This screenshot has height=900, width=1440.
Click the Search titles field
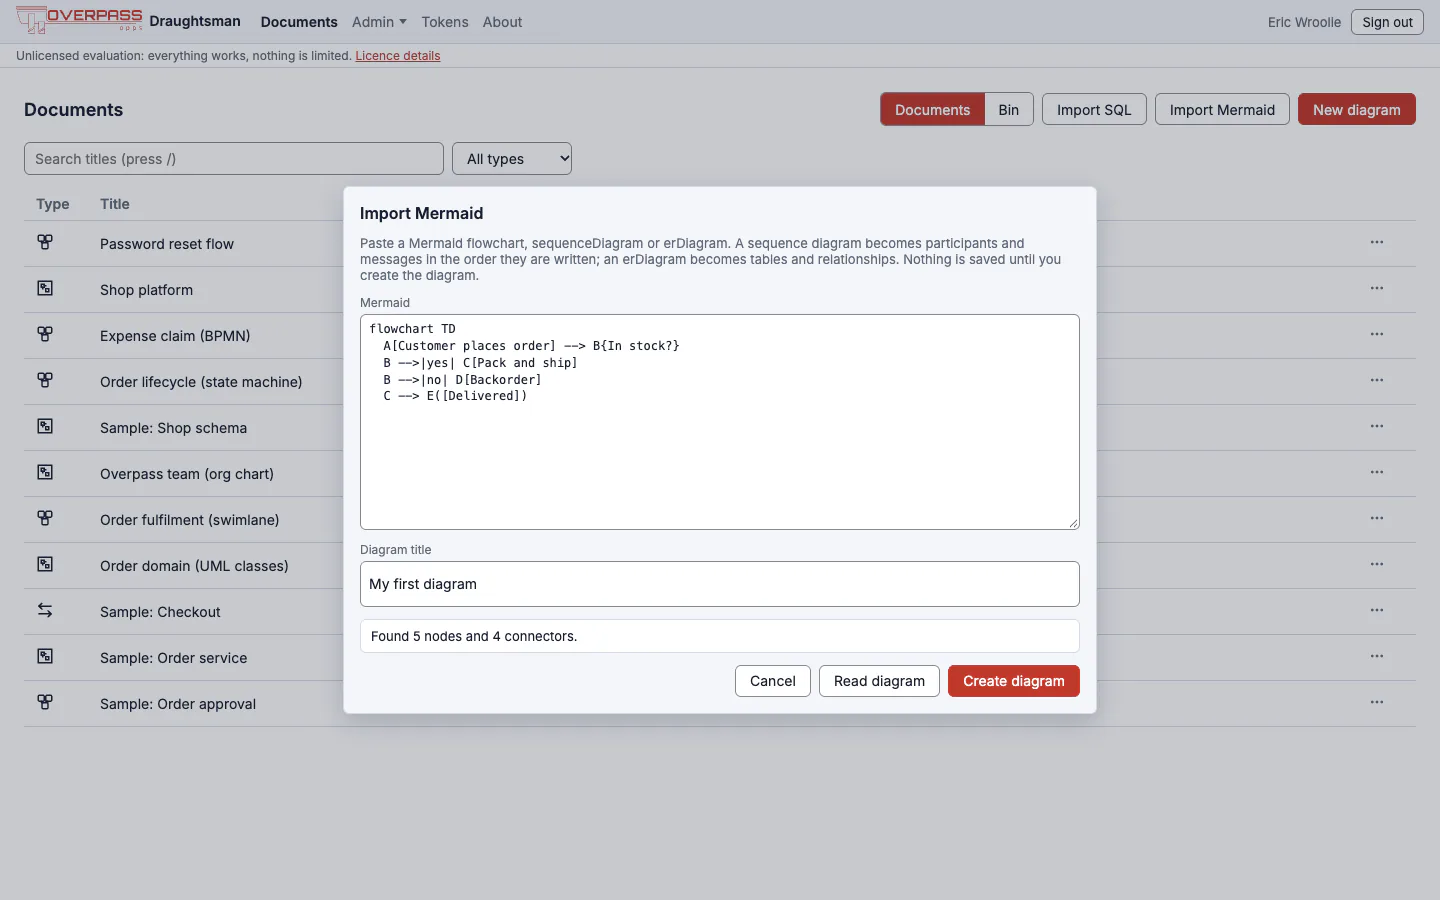click(x=234, y=158)
